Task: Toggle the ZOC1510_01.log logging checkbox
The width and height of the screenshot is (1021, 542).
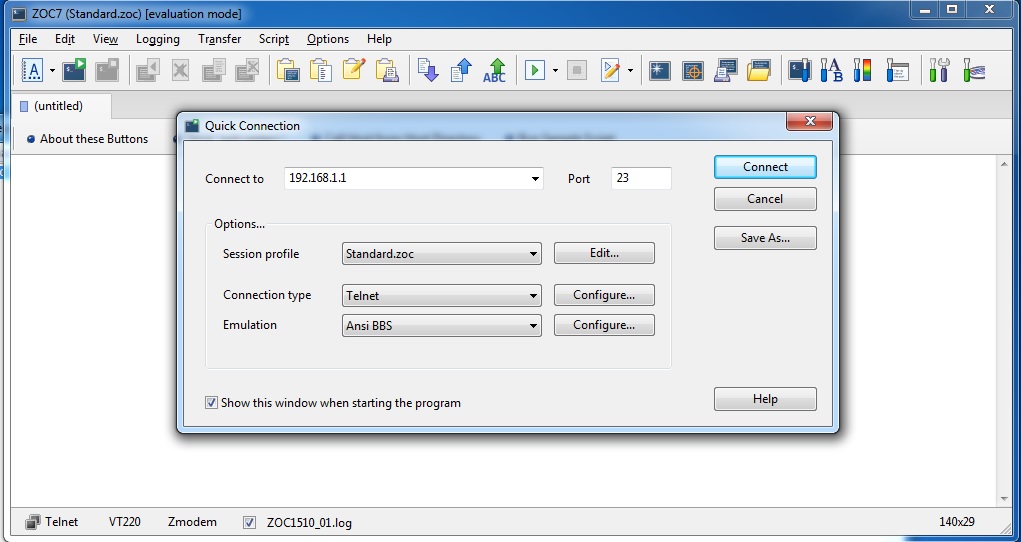Action: 249,522
